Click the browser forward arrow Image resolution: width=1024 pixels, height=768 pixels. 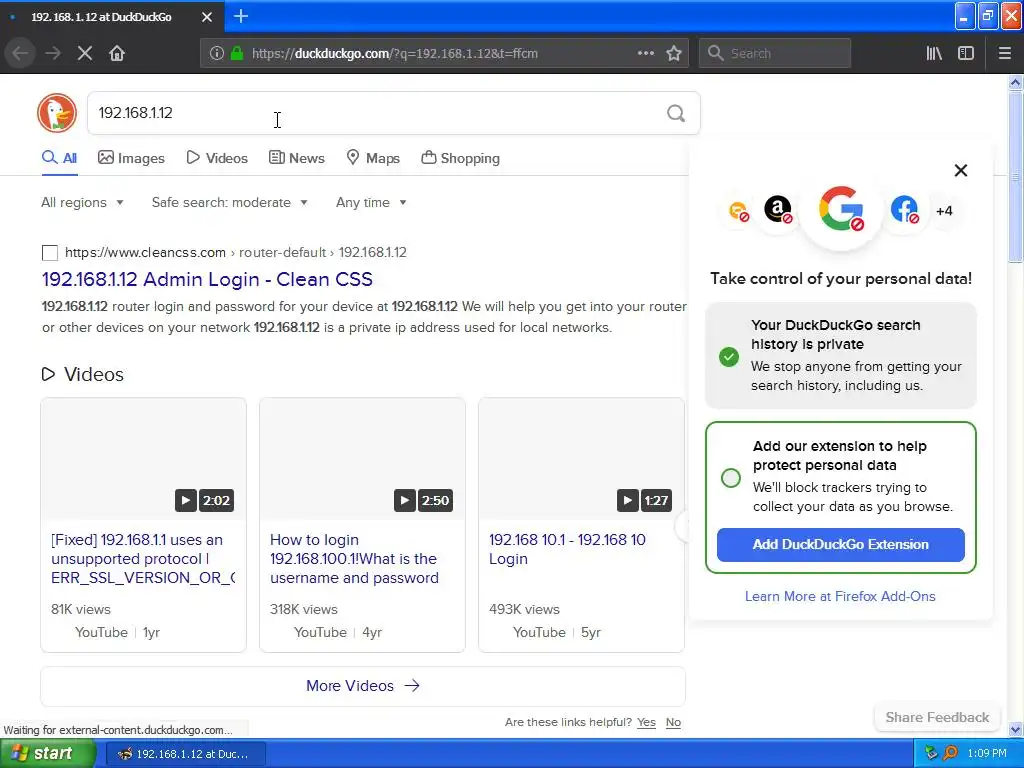pyautogui.click(x=53, y=54)
